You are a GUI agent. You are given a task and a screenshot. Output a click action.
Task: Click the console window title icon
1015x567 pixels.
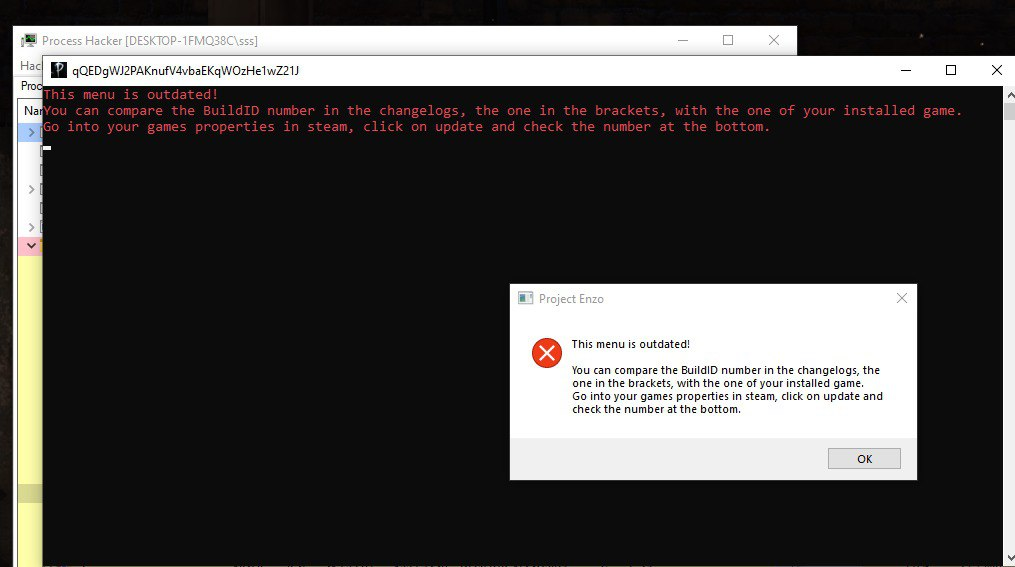(x=58, y=70)
